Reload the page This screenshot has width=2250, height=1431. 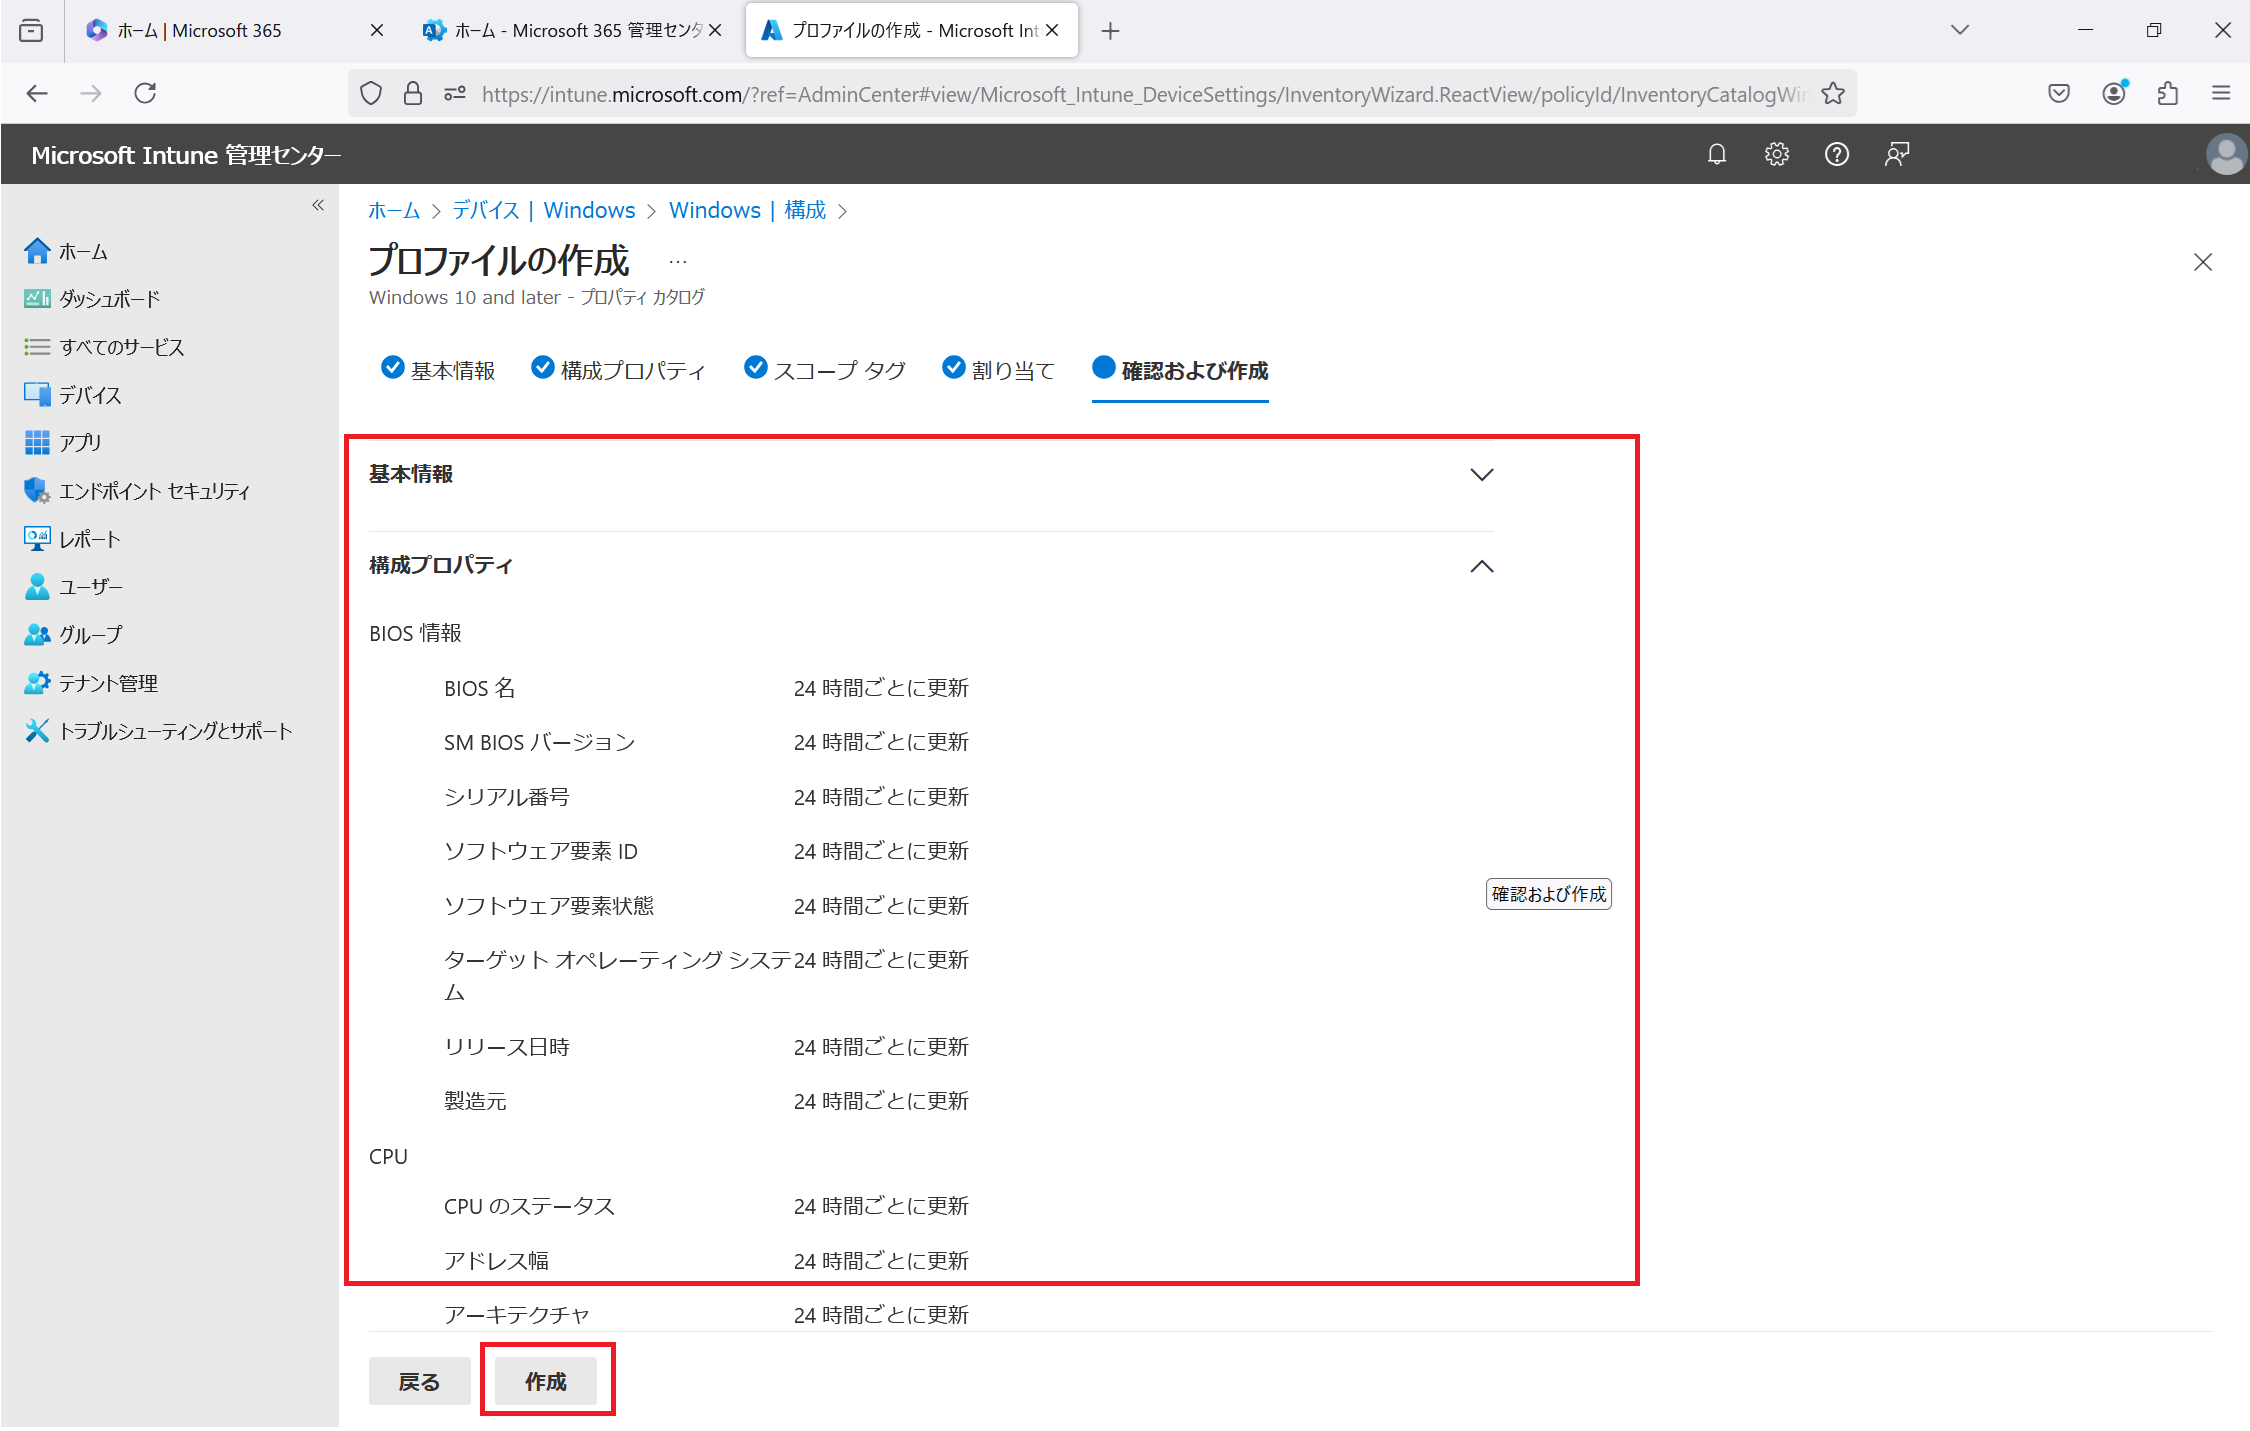145,93
